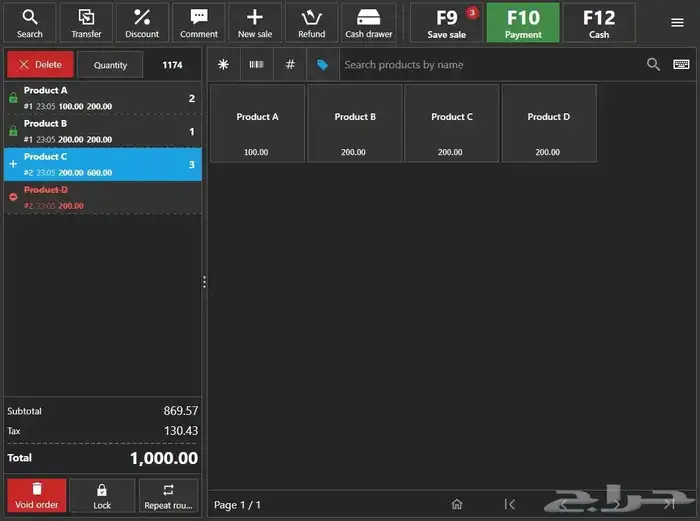The height and width of the screenshot is (521, 700).
Task: Open the Refund option
Action: click(311, 22)
